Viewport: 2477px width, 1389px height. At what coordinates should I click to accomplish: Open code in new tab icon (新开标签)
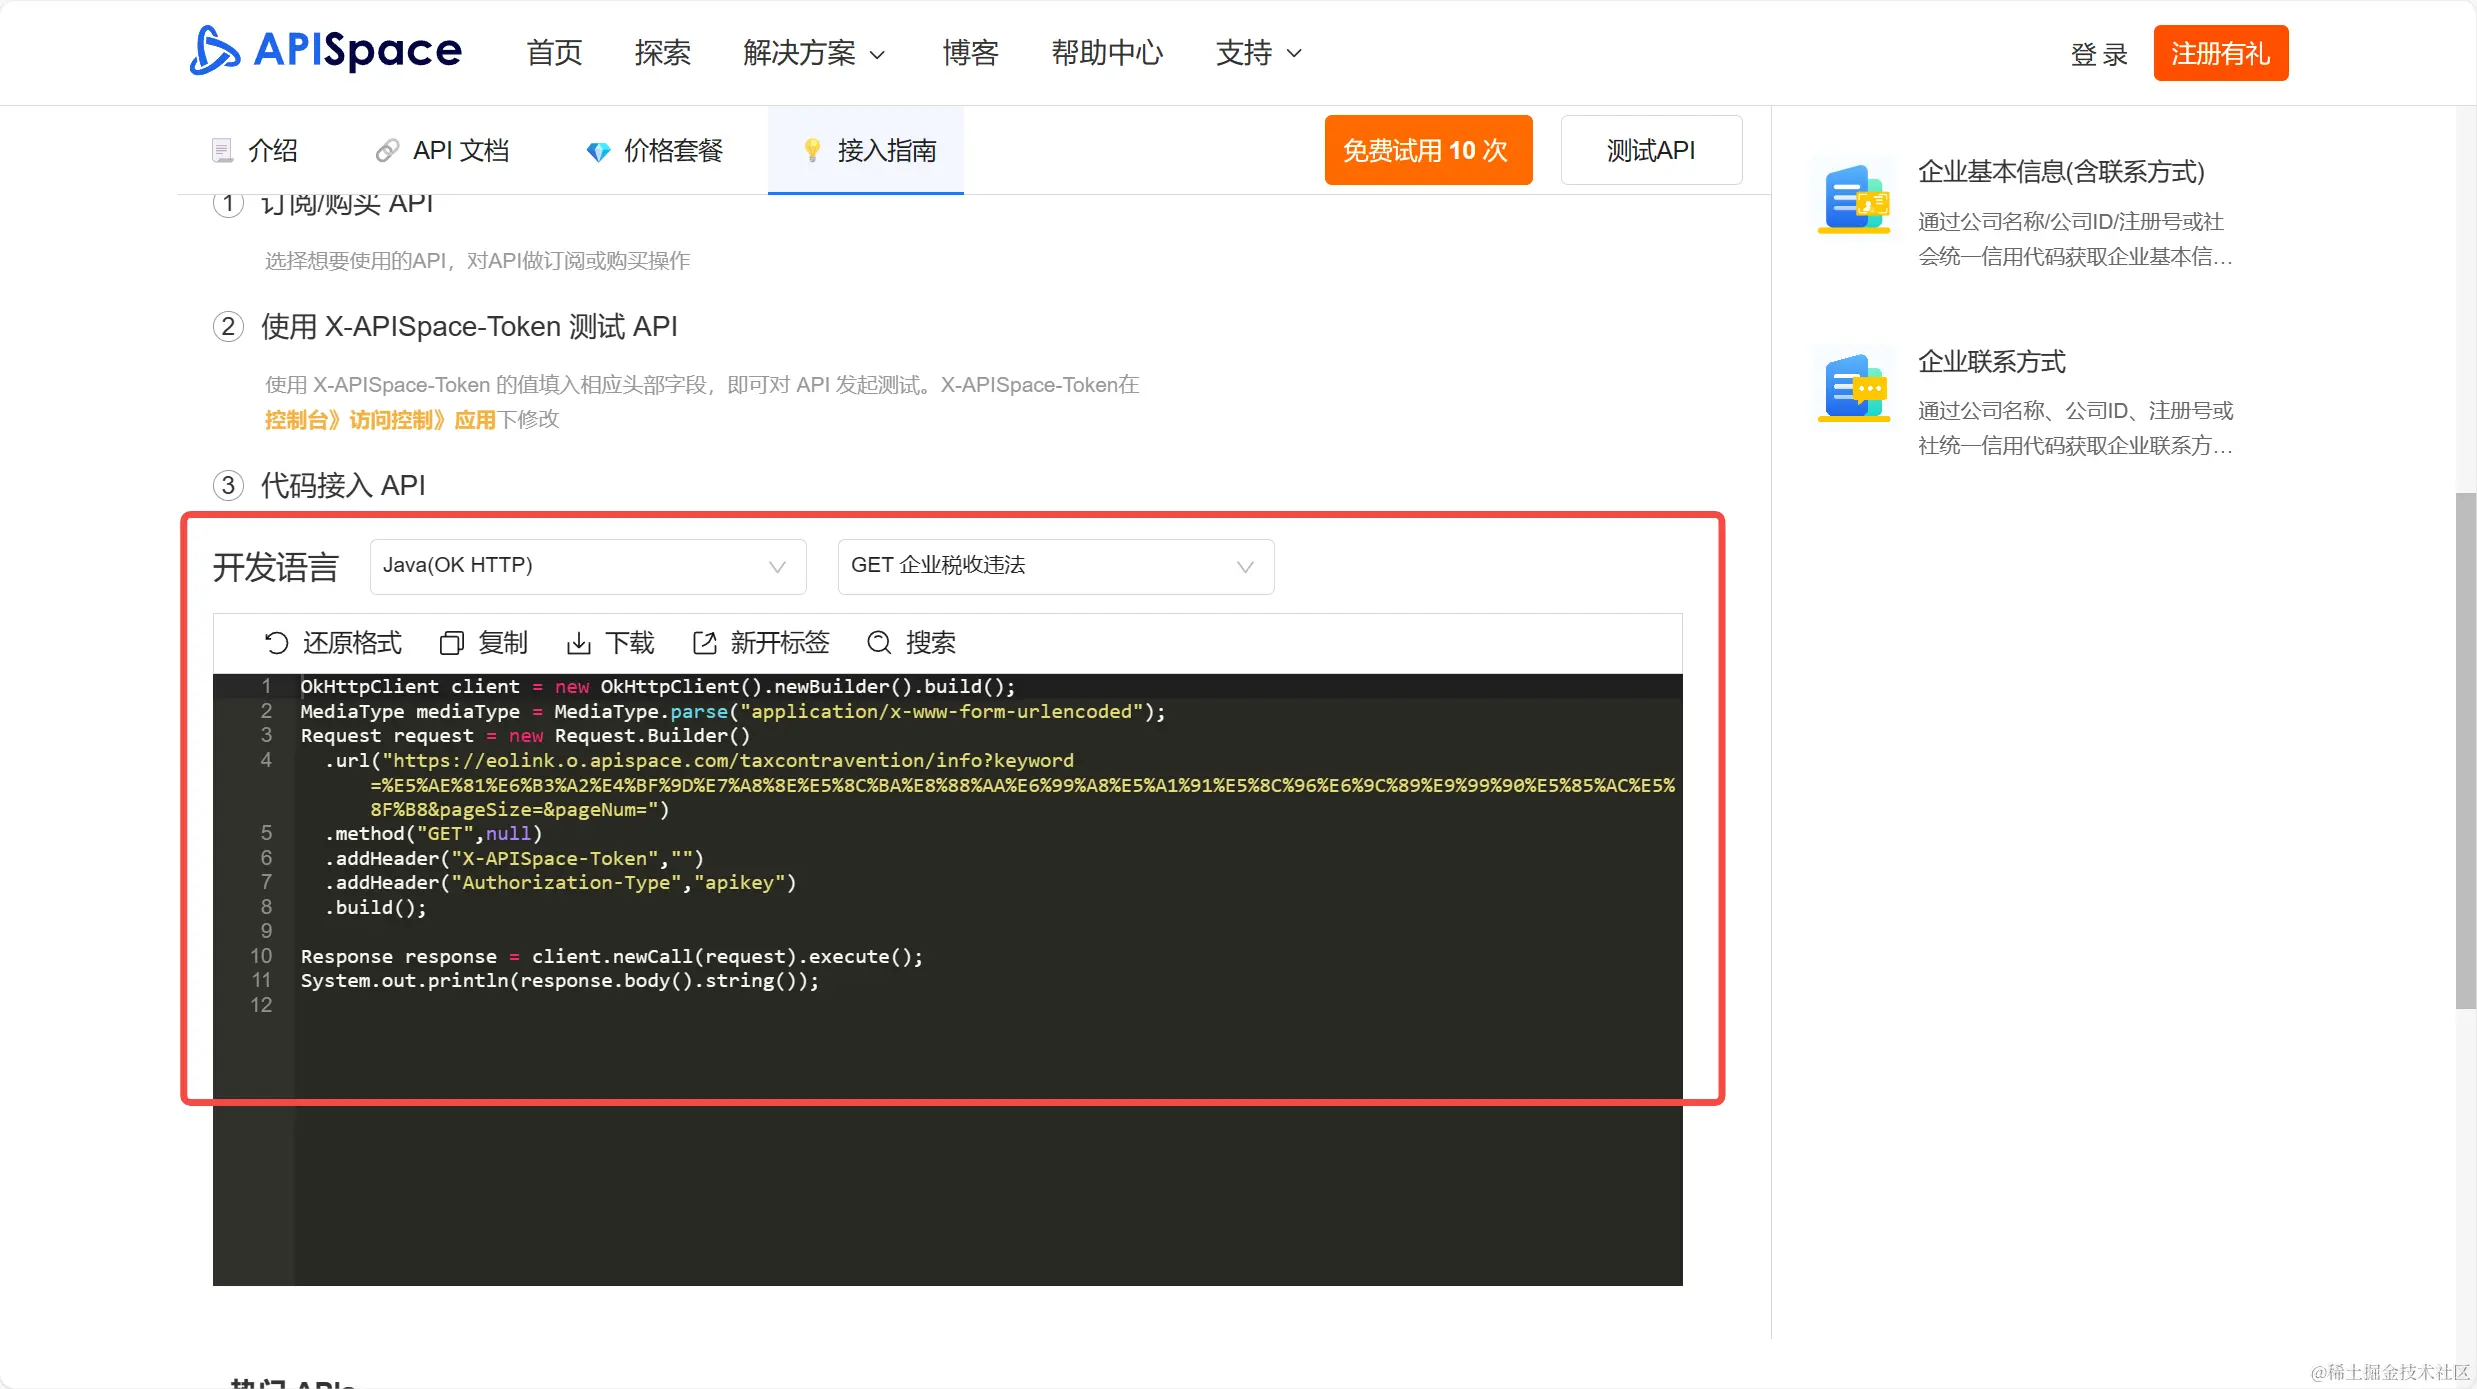pyautogui.click(x=705, y=643)
